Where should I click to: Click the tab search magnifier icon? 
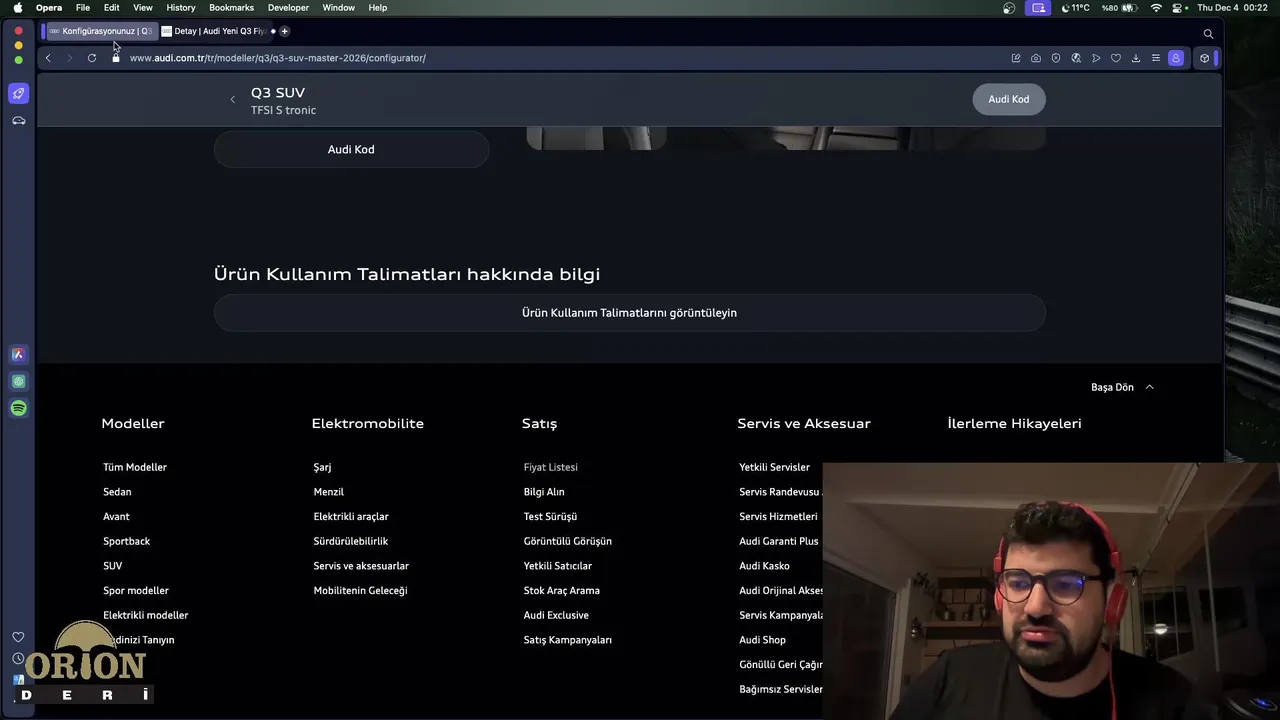(x=1208, y=33)
